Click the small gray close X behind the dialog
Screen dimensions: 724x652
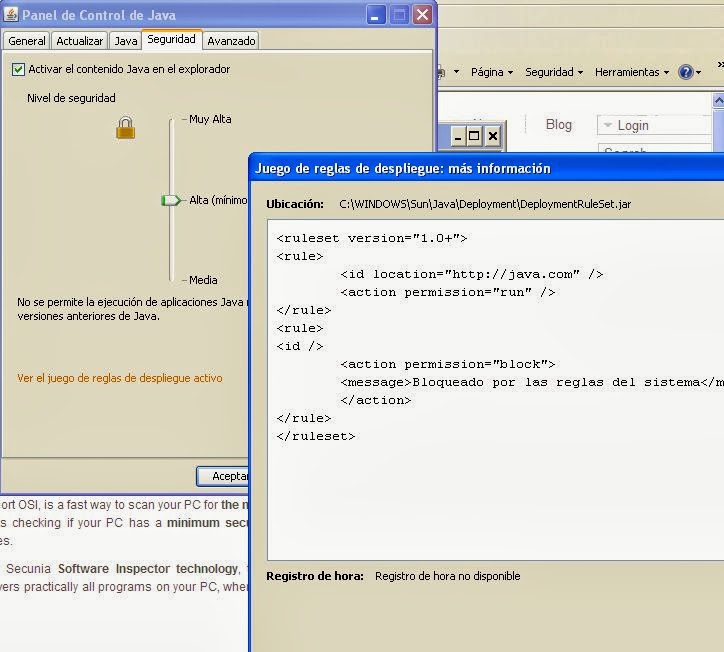[493, 136]
